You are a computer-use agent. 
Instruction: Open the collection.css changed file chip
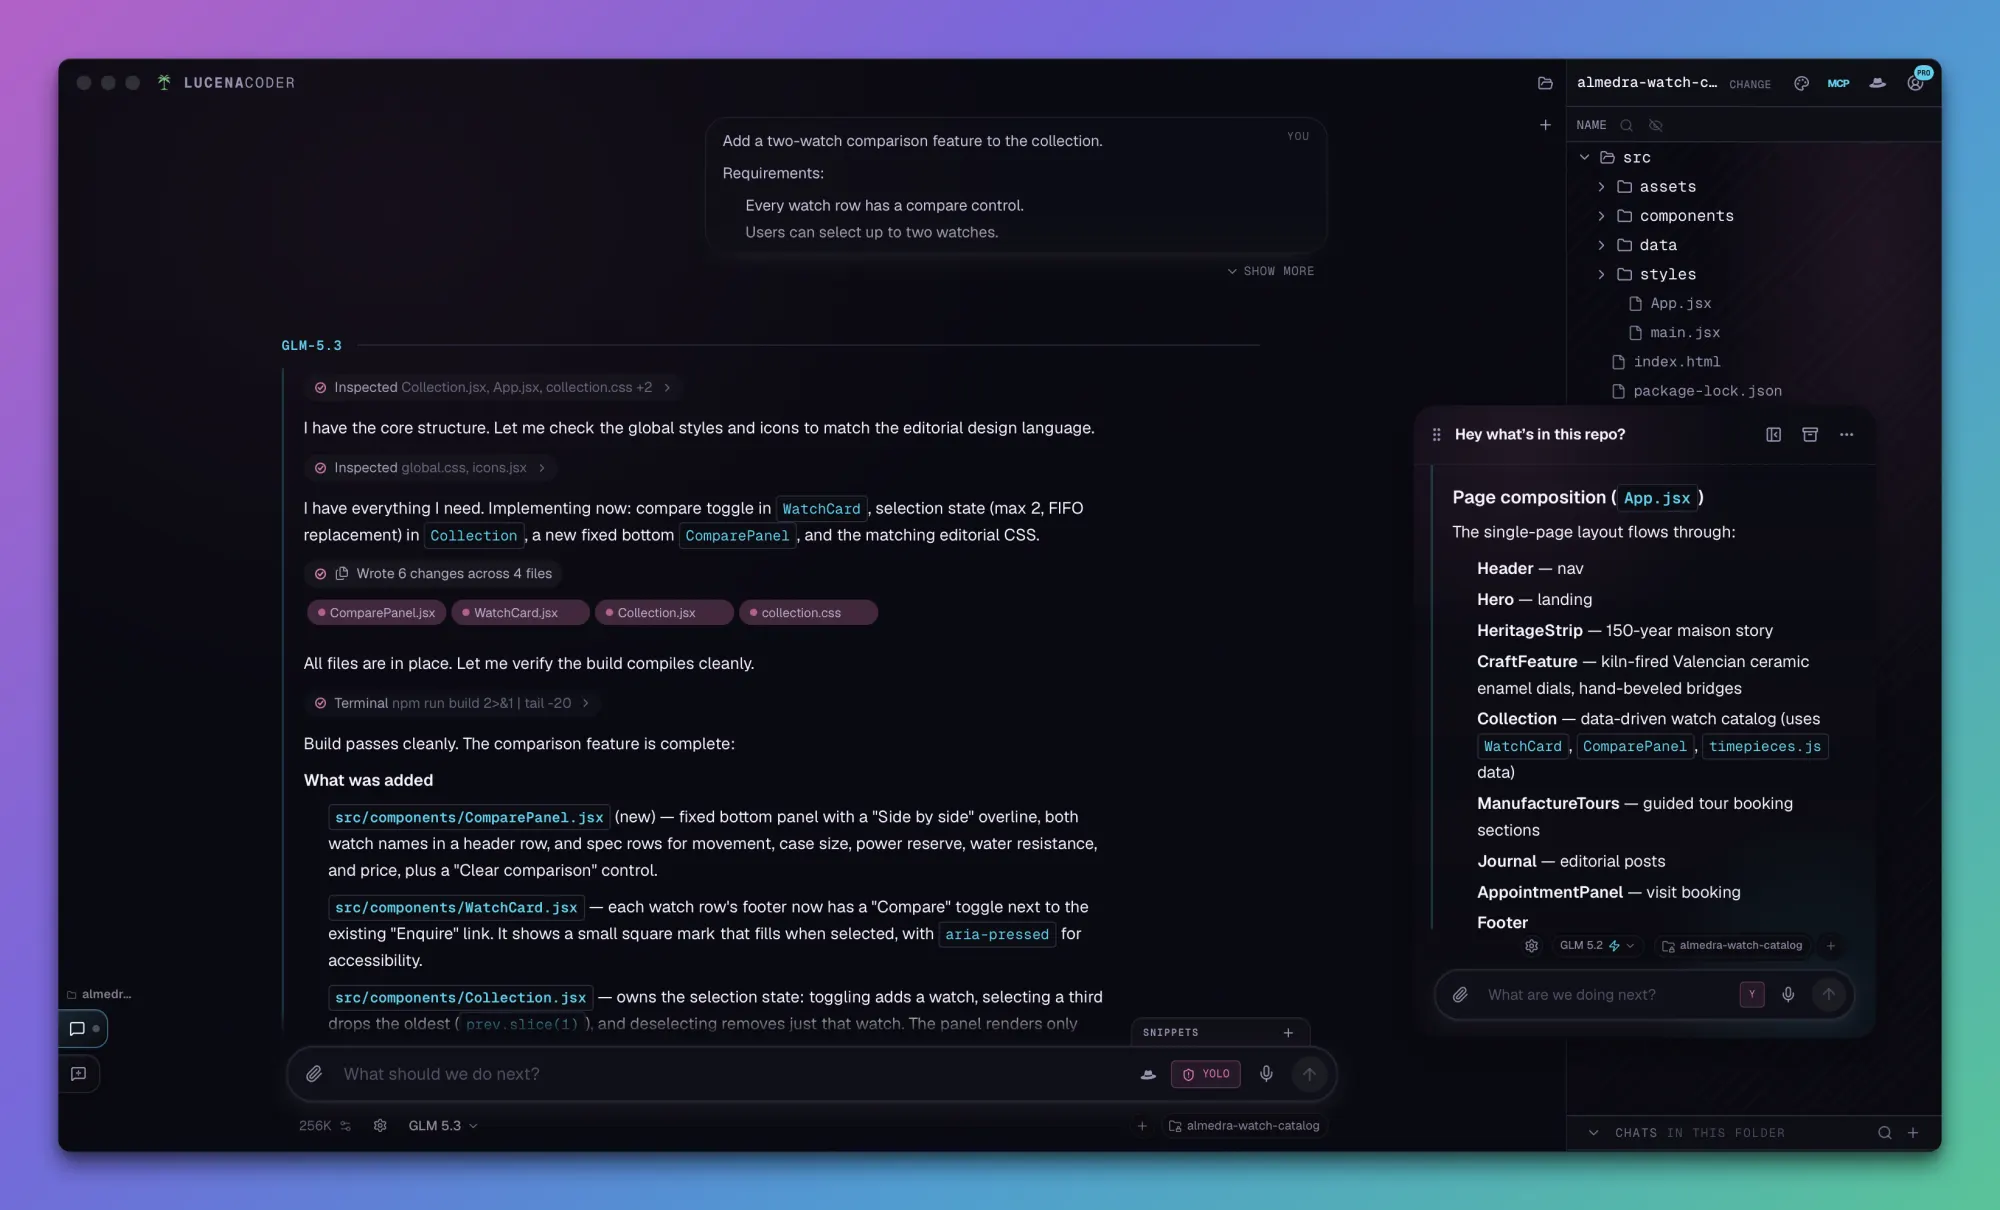click(x=808, y=612)
